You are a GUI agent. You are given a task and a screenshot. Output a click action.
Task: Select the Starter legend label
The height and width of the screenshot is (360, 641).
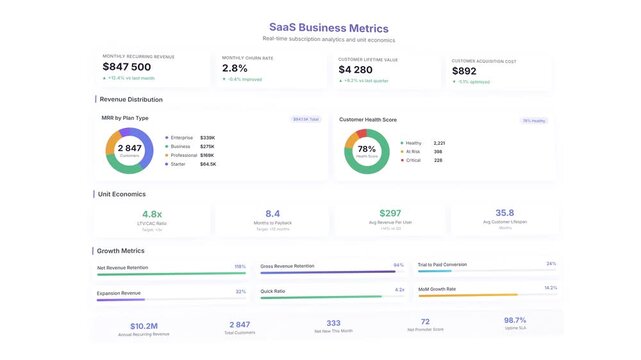click(178, 164)
